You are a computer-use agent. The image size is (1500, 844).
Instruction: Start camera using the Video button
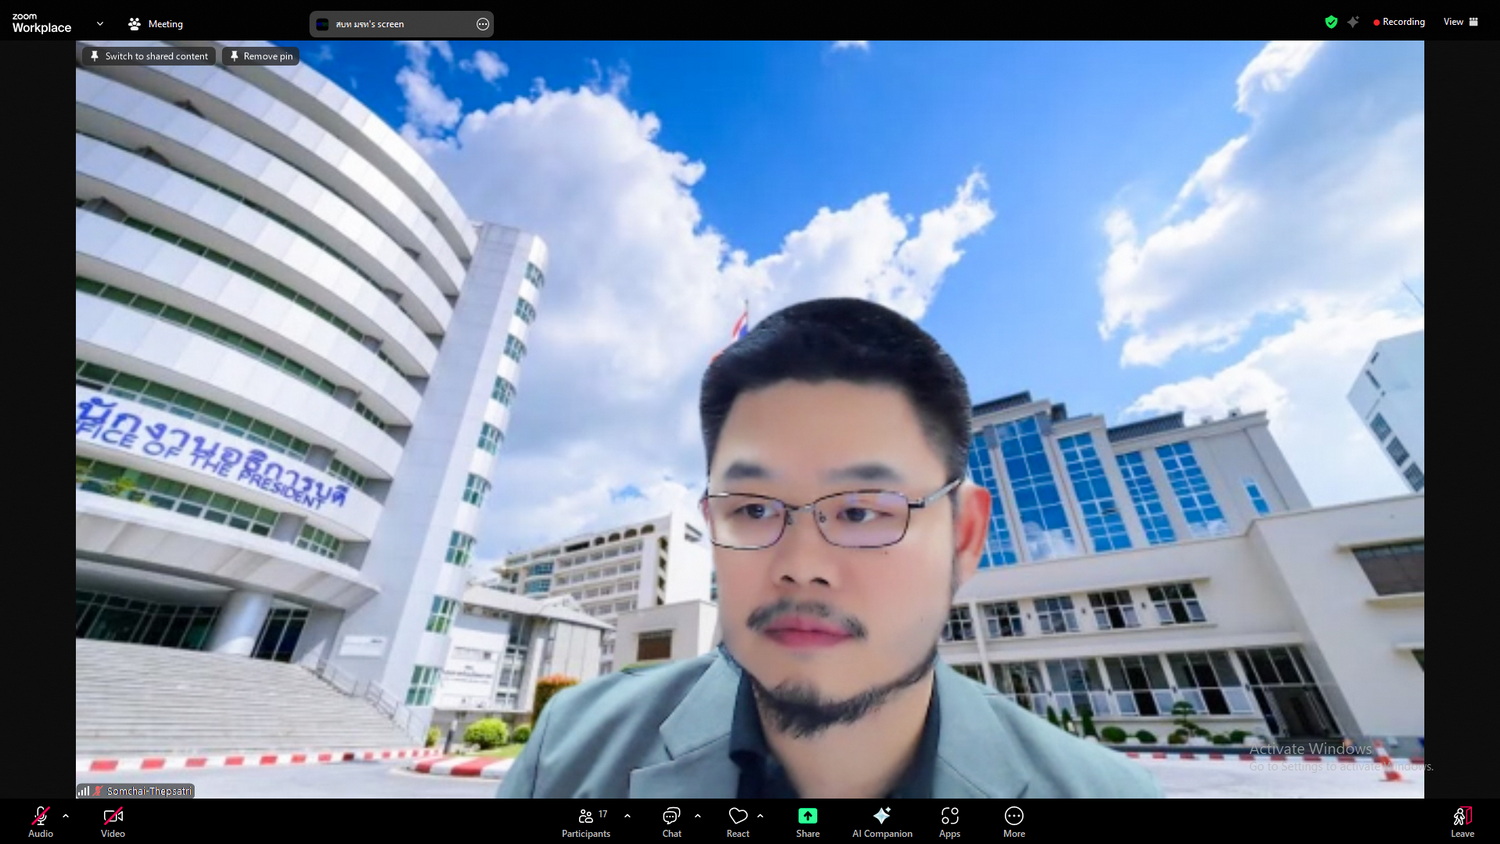click(x=113, y=821)
